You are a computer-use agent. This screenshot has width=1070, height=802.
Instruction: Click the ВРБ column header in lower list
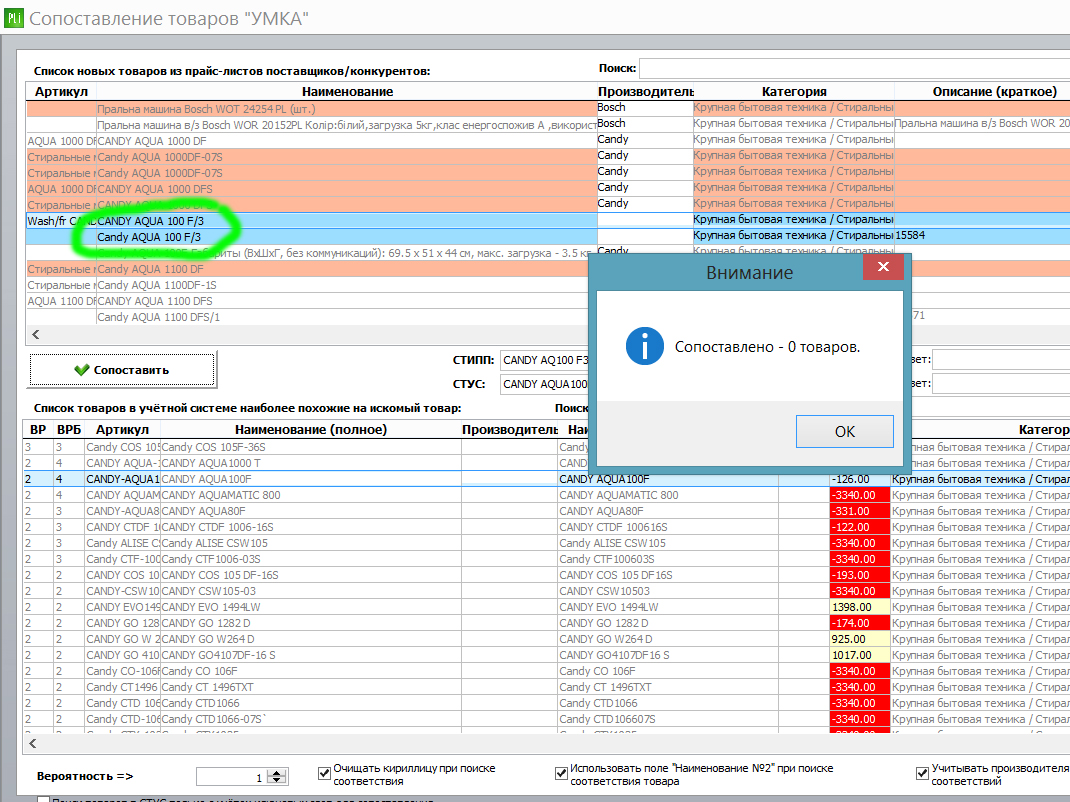click(69, 429)
